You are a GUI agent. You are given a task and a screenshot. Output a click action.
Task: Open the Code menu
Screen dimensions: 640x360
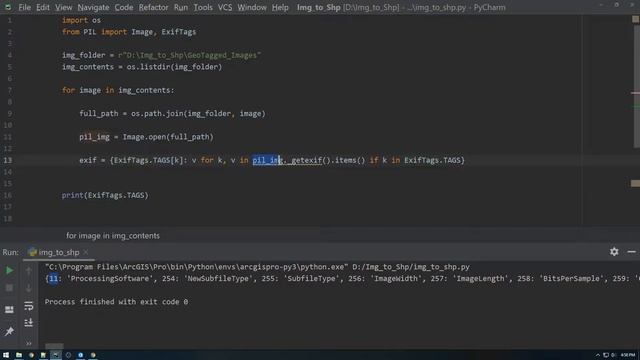(x=124, y=7)
